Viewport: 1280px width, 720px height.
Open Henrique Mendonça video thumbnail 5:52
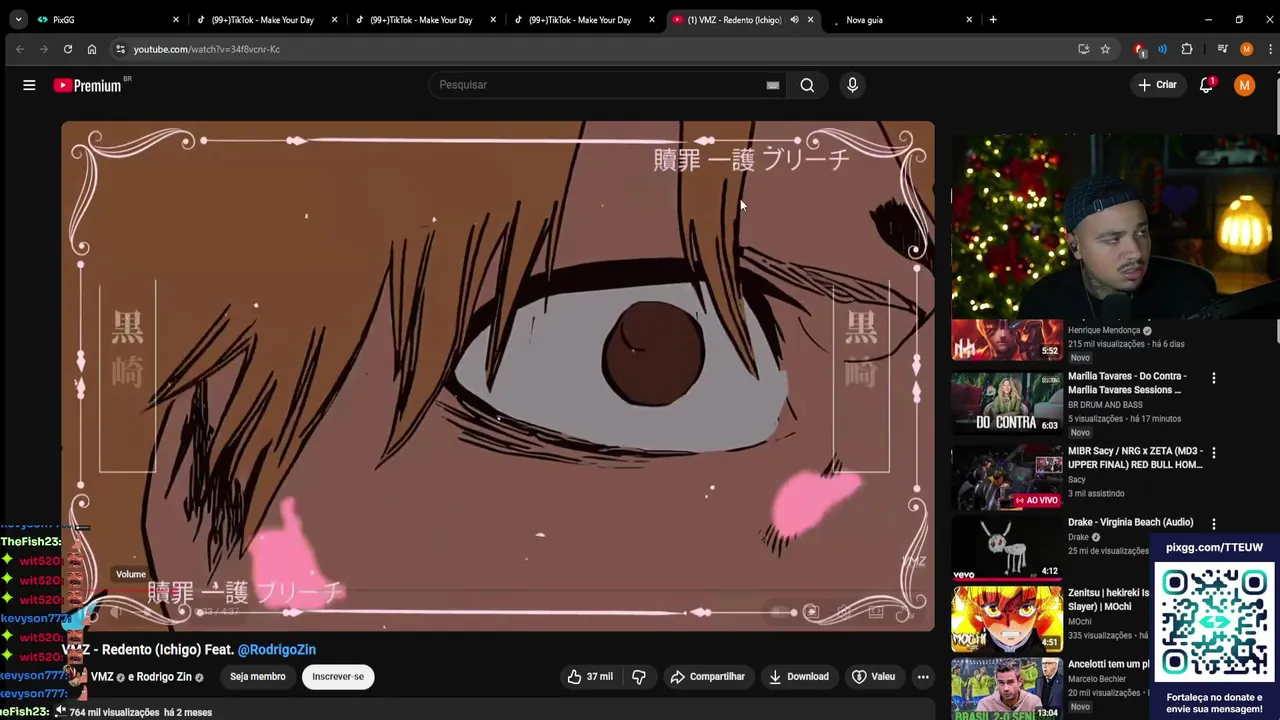(1007, 340)
